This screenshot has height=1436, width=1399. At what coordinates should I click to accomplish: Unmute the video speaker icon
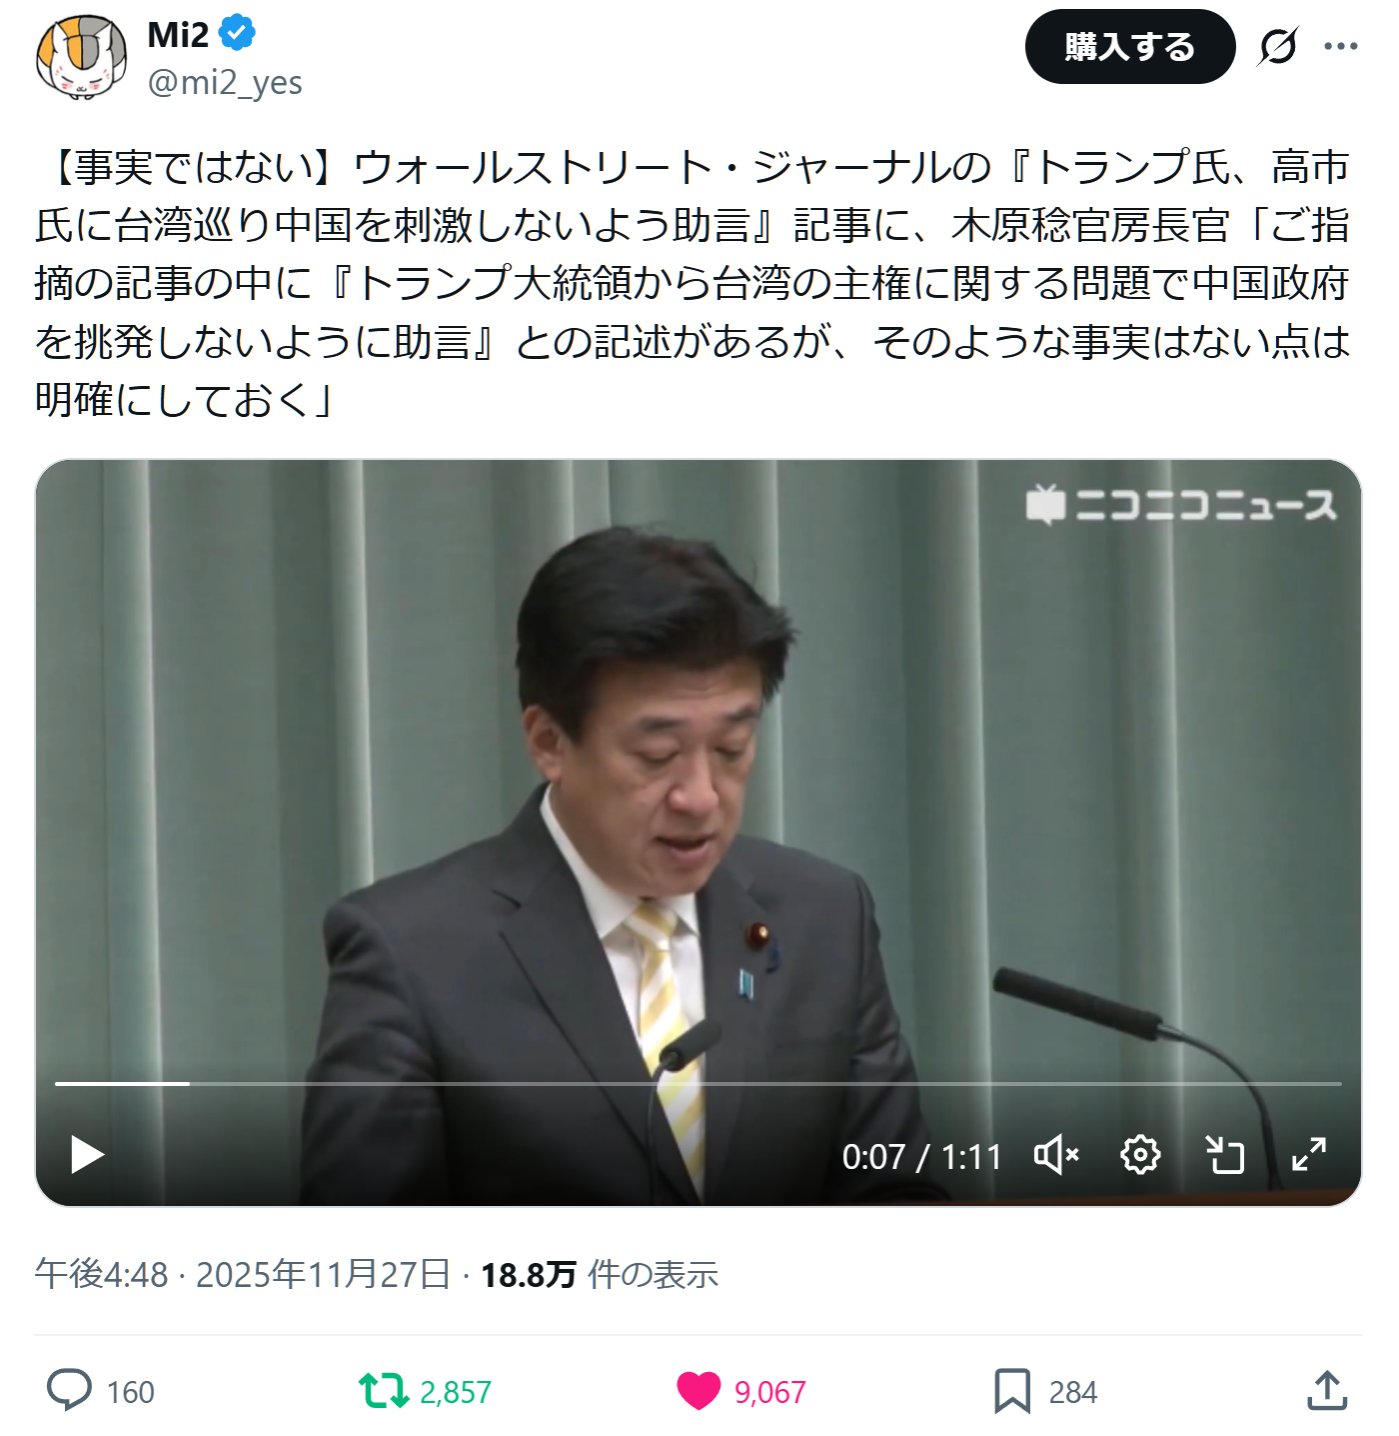tap(1056, 1155)
